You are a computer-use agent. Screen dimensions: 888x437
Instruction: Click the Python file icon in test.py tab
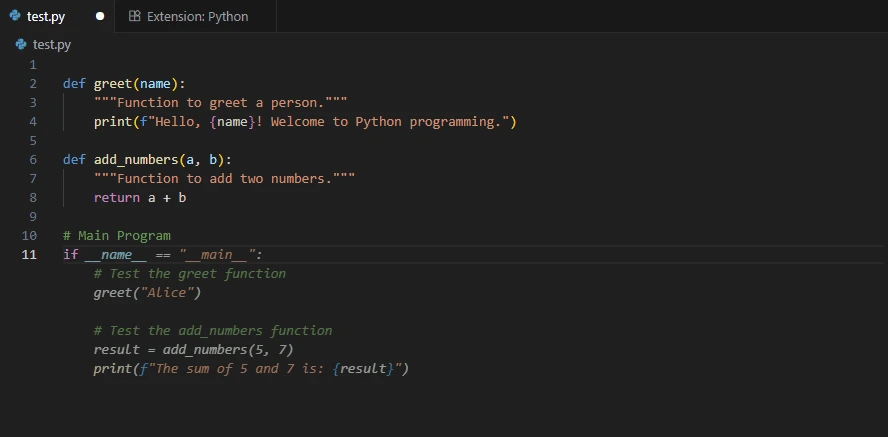click(x=15, y=16)
